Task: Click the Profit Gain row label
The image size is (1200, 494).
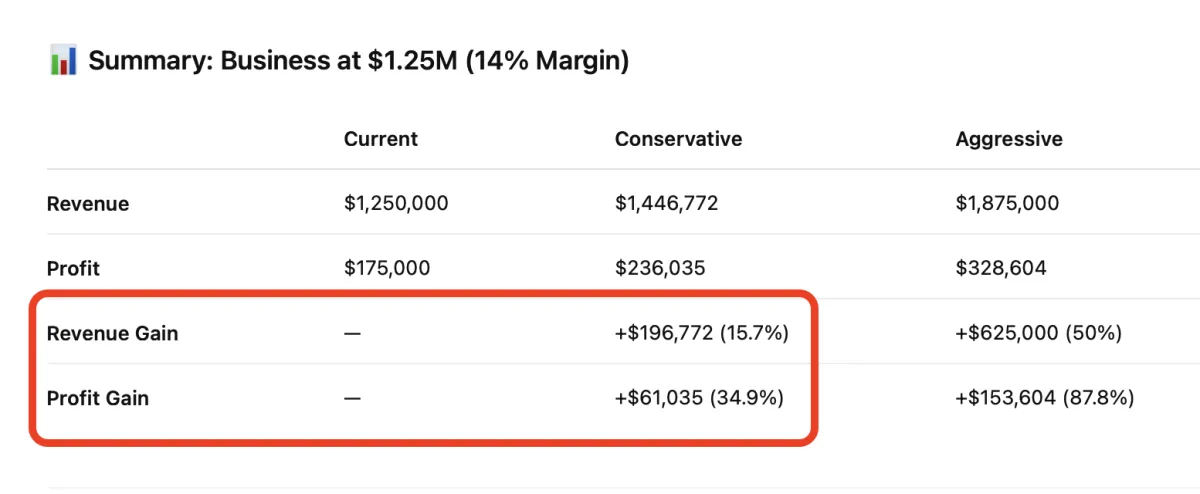Action: tap(97, 398)
